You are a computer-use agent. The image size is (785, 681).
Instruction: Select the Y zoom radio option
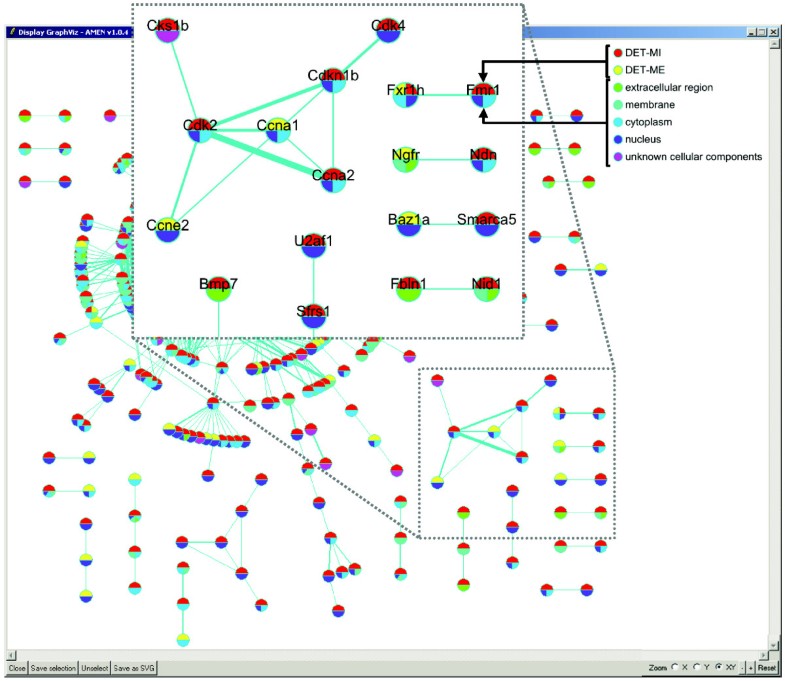[x=696, y=667]
